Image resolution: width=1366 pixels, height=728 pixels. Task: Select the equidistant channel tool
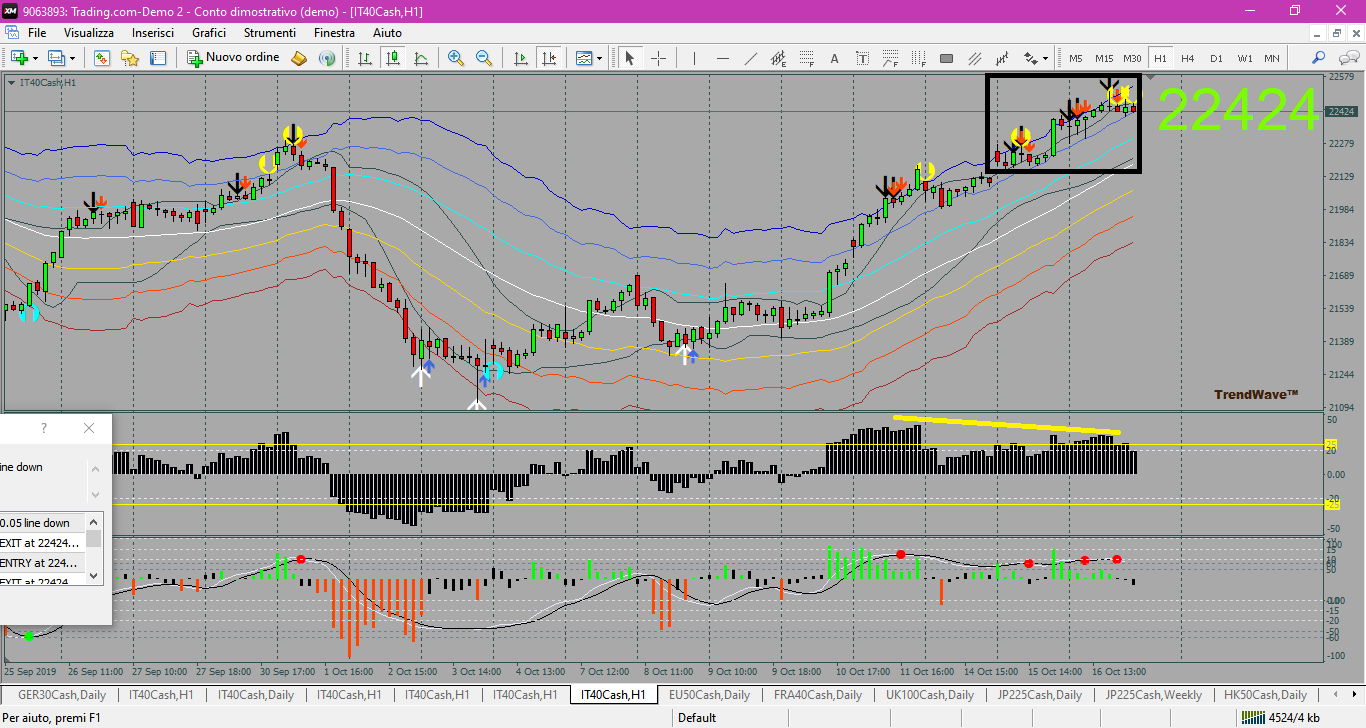pyautogui.click(x=779, y=58)
